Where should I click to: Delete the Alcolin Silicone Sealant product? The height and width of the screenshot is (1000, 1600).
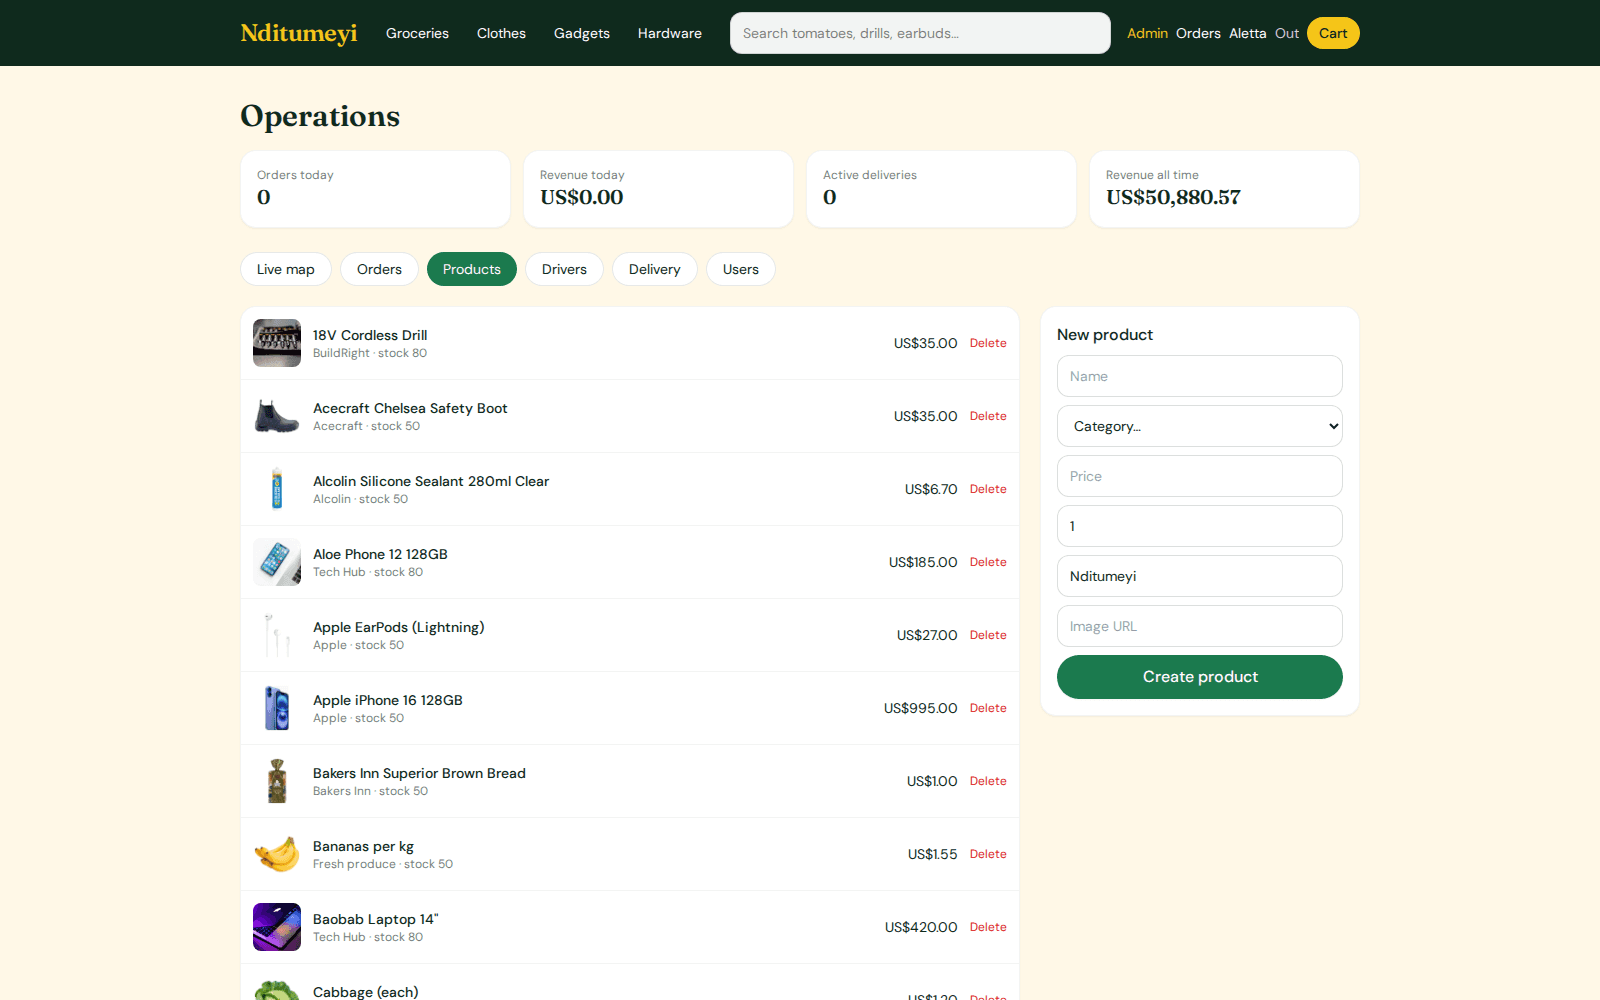click(x=988, y=489)
